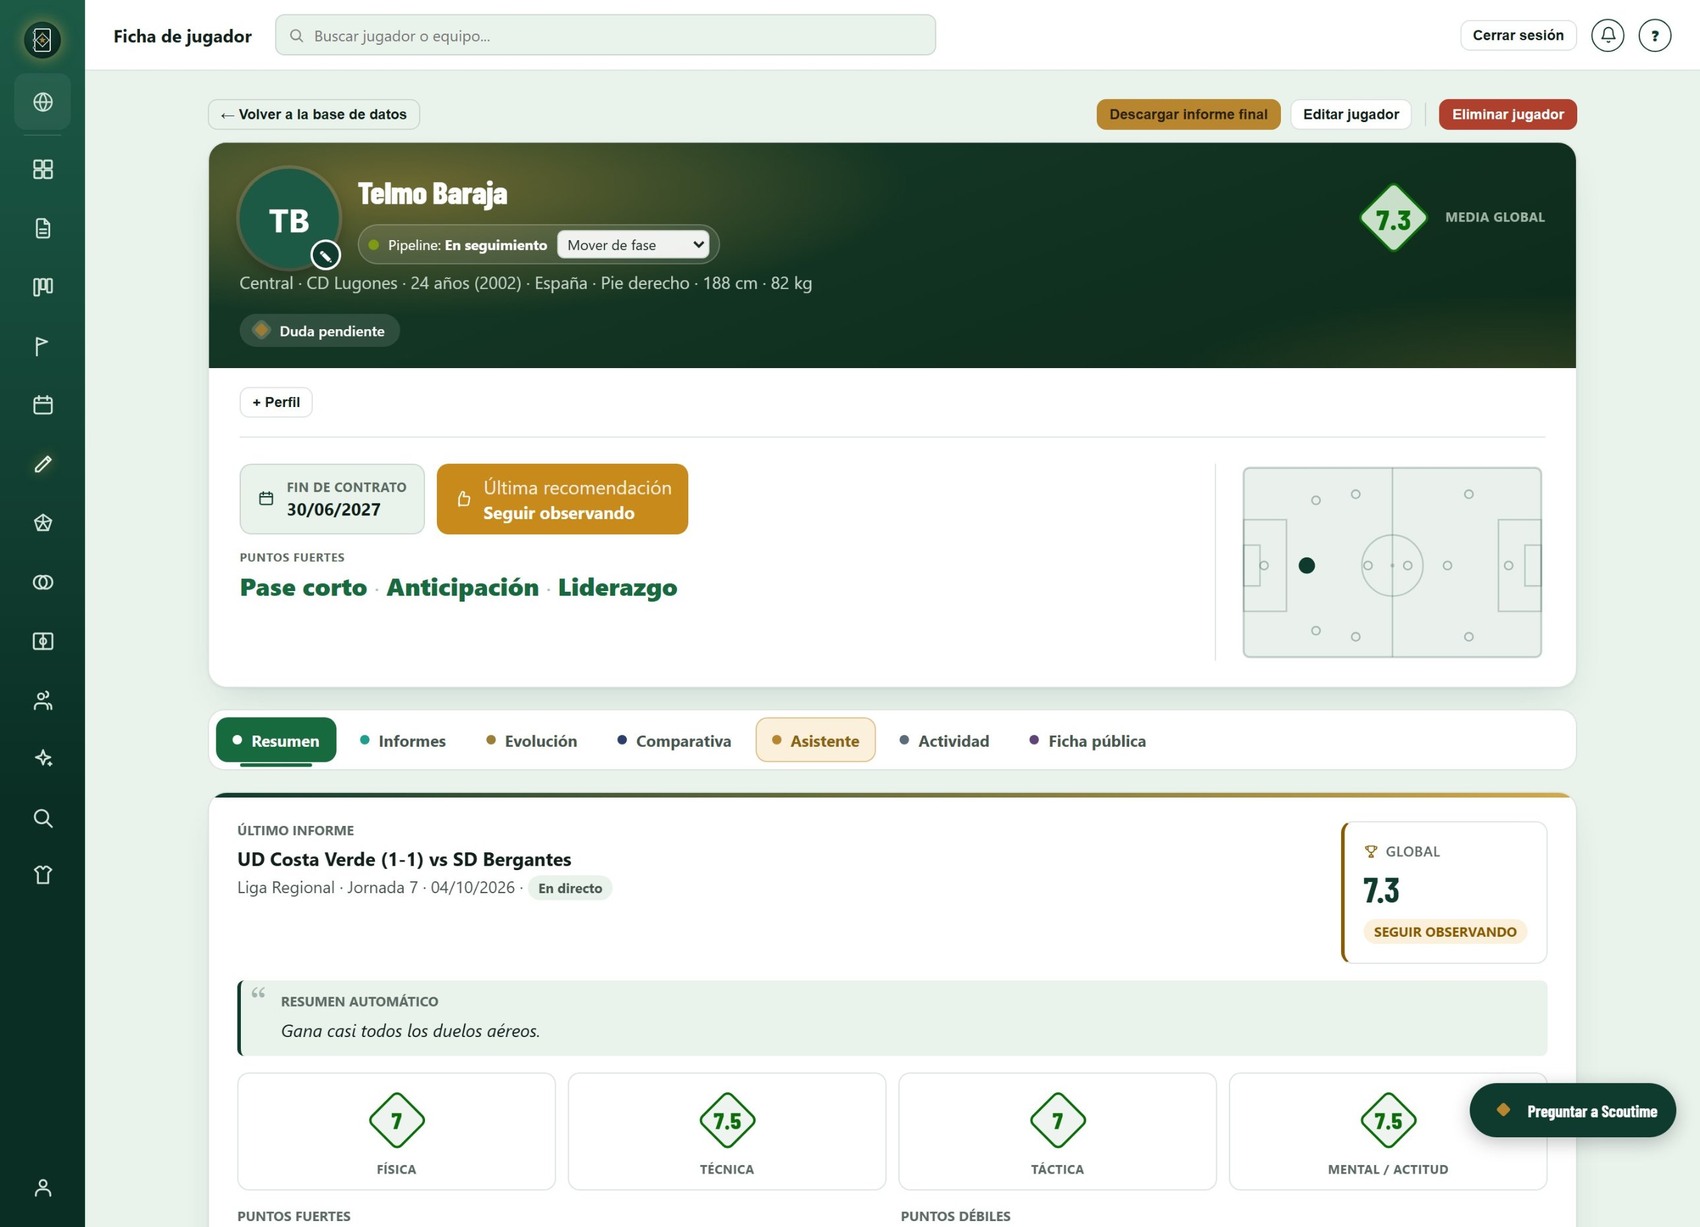Click the Scoutime logo icon in sidebar

click(42, 39)
